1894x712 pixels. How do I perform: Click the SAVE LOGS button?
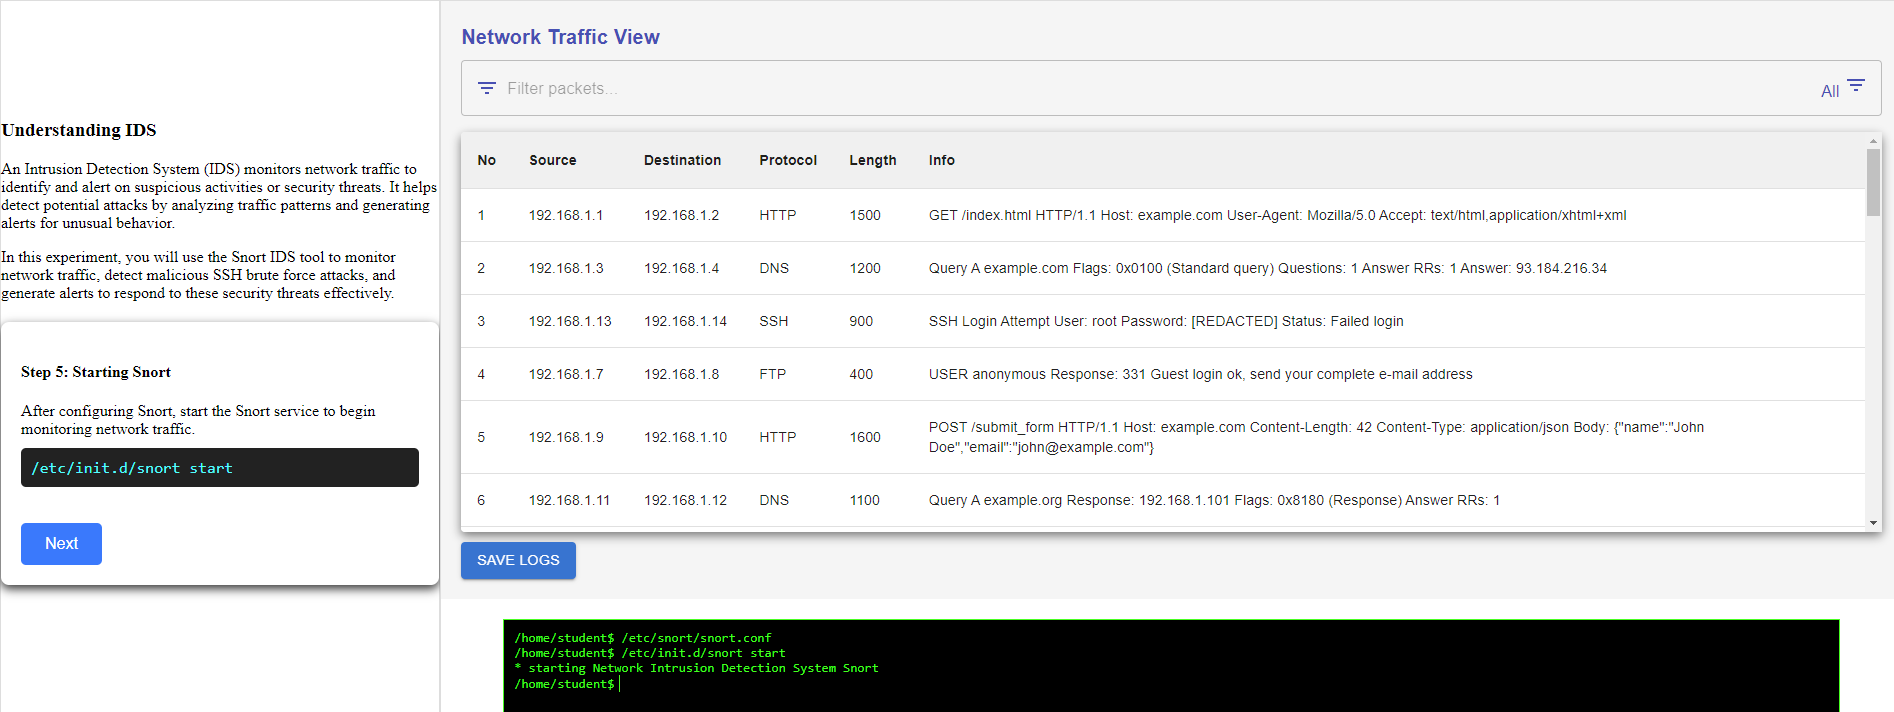click(518, 560)
